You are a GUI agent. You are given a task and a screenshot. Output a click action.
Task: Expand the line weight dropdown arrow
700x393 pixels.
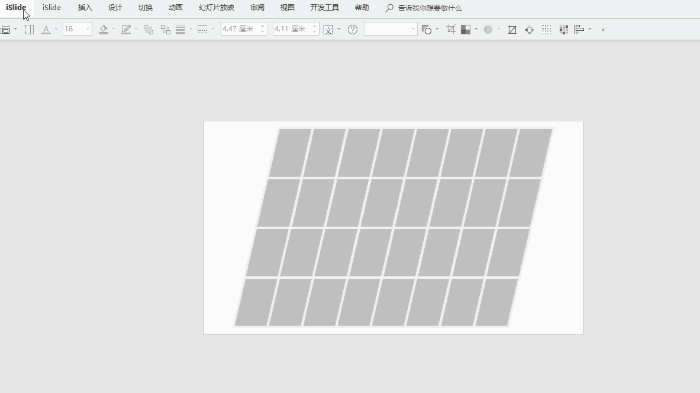click(x=191, y=29)
